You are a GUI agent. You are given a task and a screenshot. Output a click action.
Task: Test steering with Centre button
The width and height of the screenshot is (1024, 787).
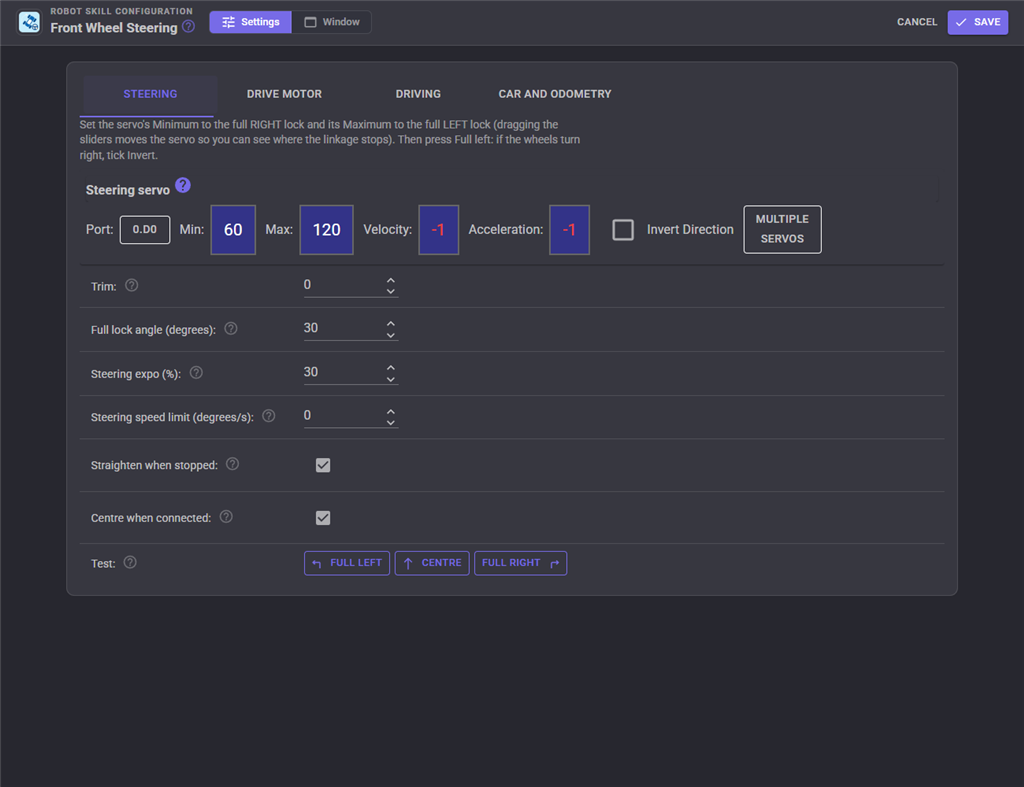432,563
